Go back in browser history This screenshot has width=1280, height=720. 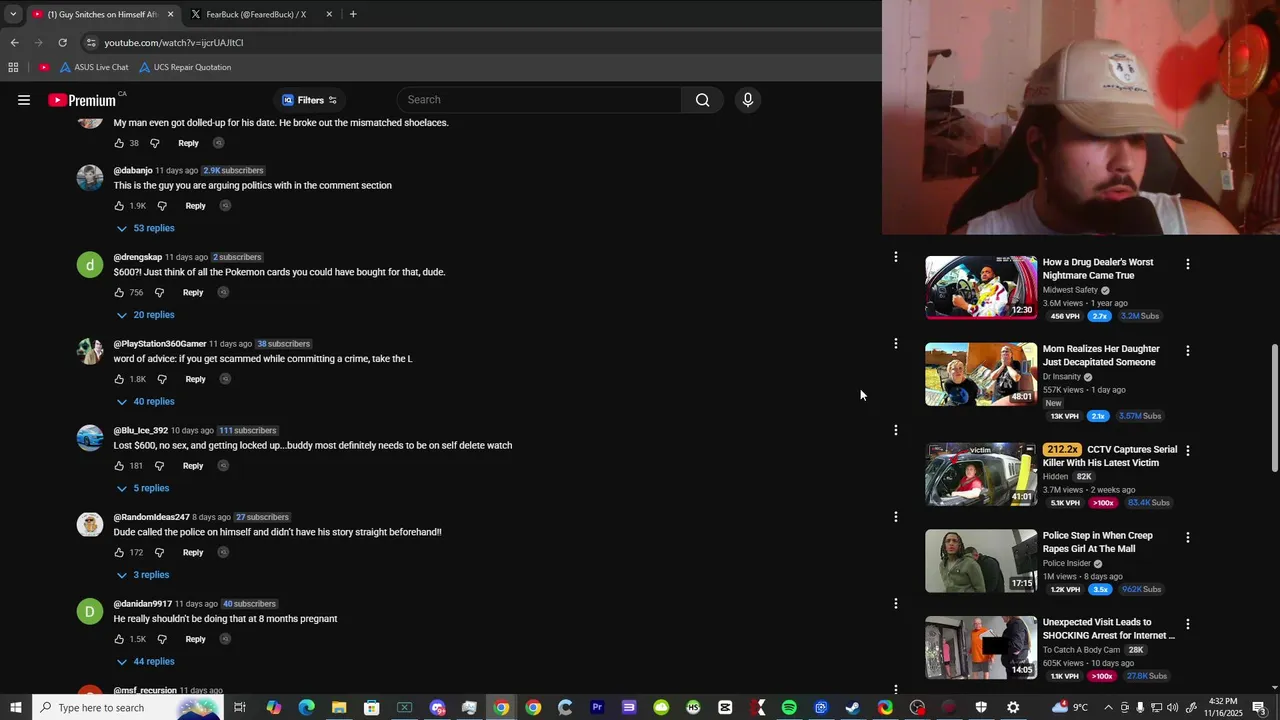pyautogui.click(x=14, y=43)
